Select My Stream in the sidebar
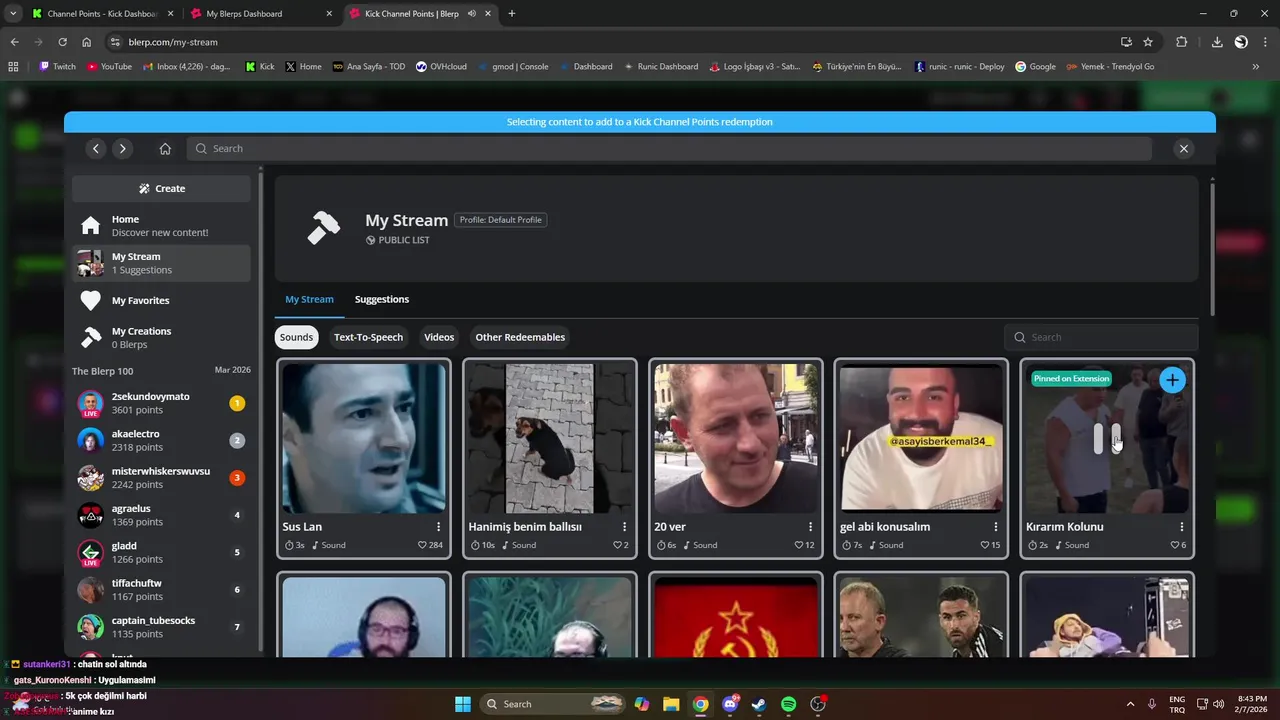Image resolution: width=1280 pixels, height=720 pixels. [x=161, y=263]
